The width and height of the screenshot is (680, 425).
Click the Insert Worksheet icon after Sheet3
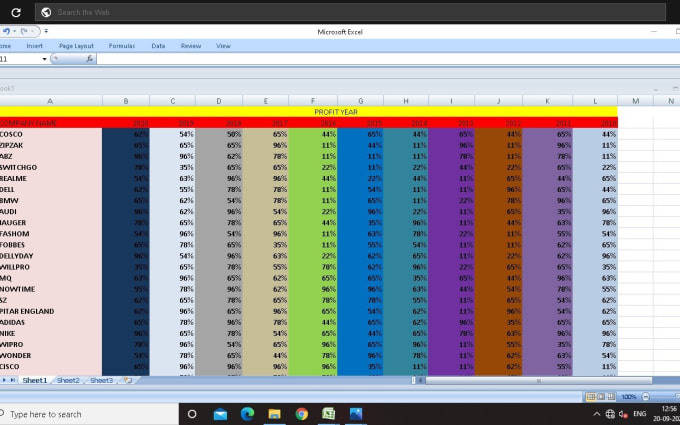tap(128, 380)
